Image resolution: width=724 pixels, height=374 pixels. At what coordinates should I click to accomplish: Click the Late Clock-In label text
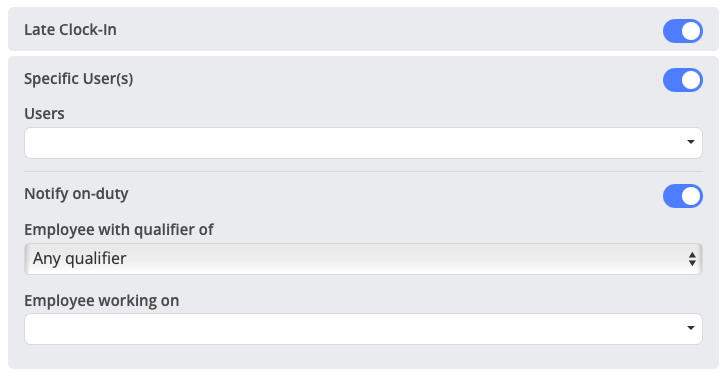[x=70, y=30]
